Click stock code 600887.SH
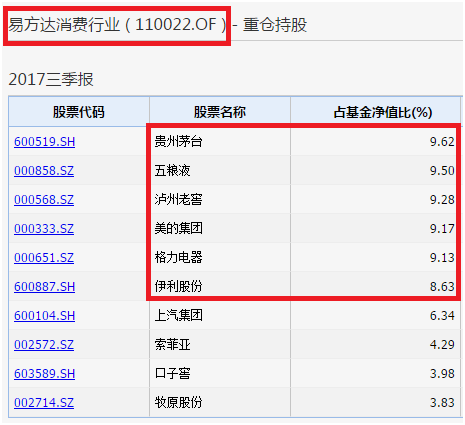This screenshot has width=465, height=425. click(x=44, y=287)
